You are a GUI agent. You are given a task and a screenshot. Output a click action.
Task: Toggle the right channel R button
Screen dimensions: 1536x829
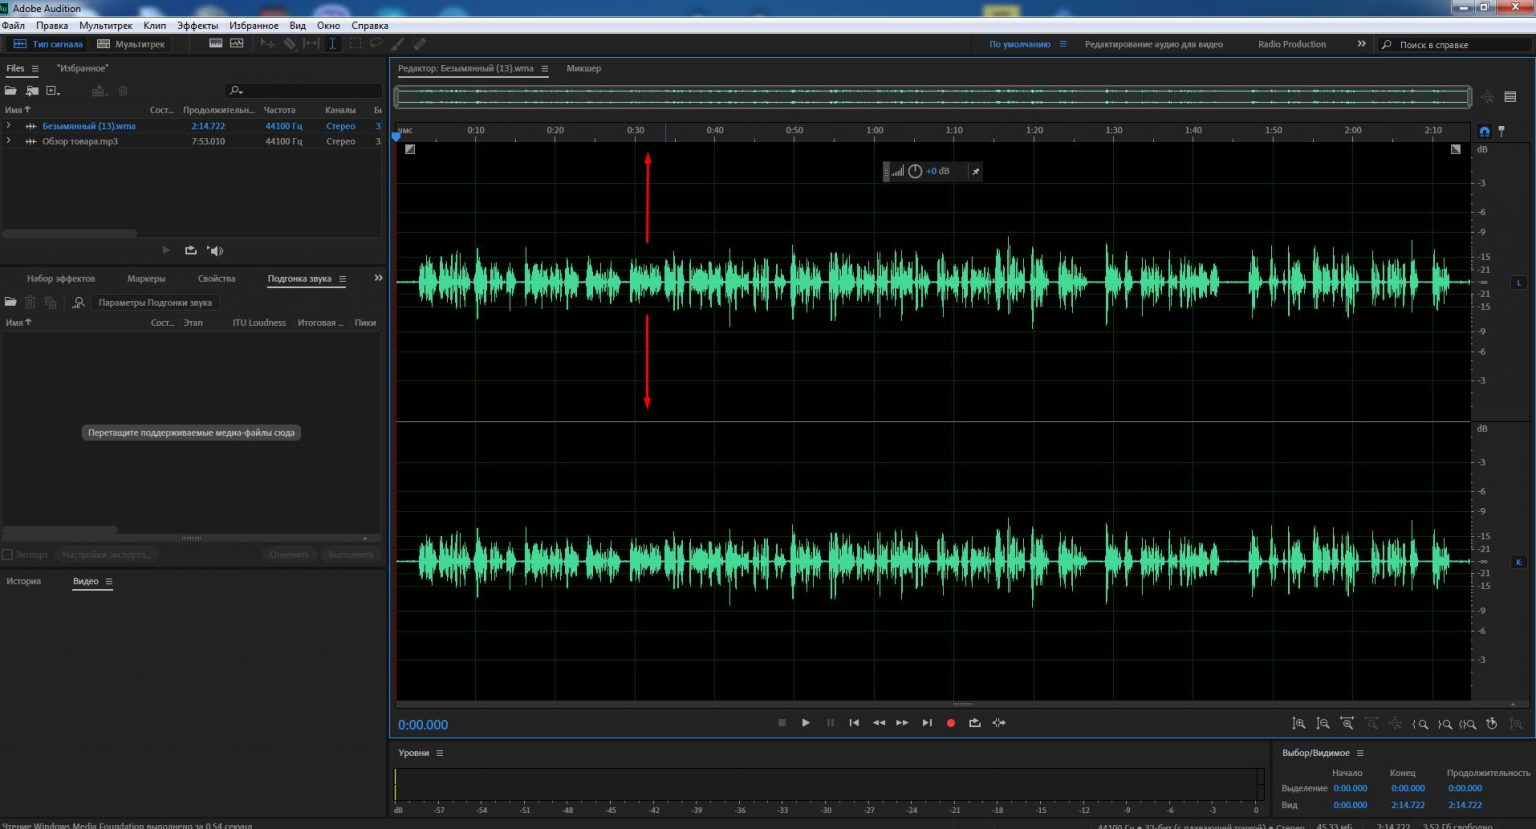(x=1520, y=562)
